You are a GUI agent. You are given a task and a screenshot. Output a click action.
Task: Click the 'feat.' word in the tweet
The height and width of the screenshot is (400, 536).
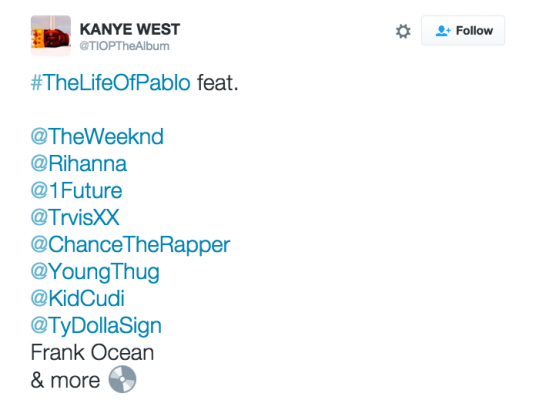pos(217,83)
